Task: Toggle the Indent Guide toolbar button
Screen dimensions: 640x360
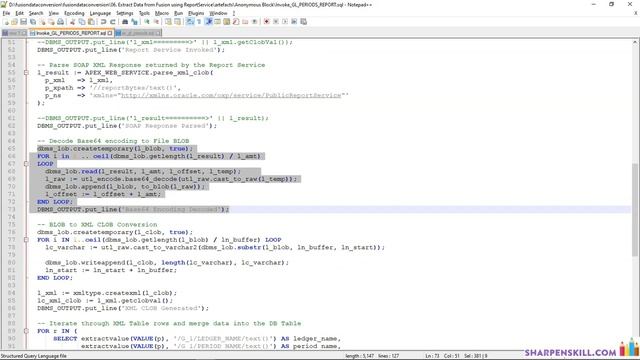Action: point(208,22)
